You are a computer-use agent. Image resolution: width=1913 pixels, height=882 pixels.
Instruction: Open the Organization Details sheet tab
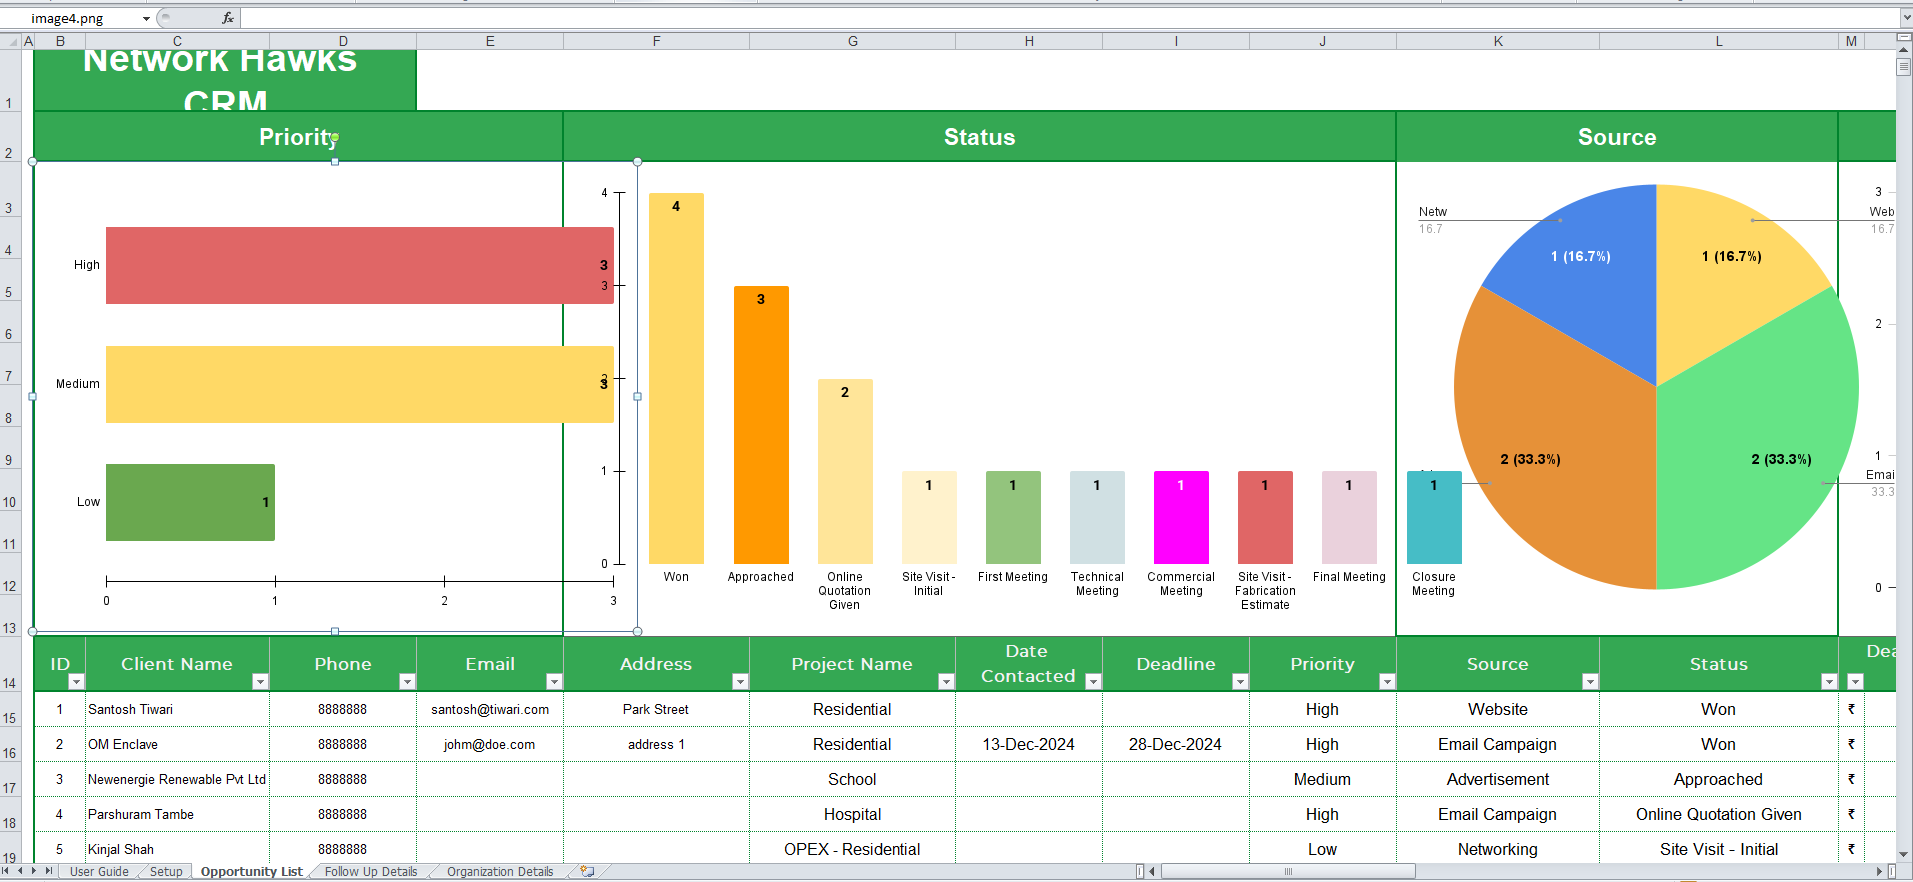500,871
